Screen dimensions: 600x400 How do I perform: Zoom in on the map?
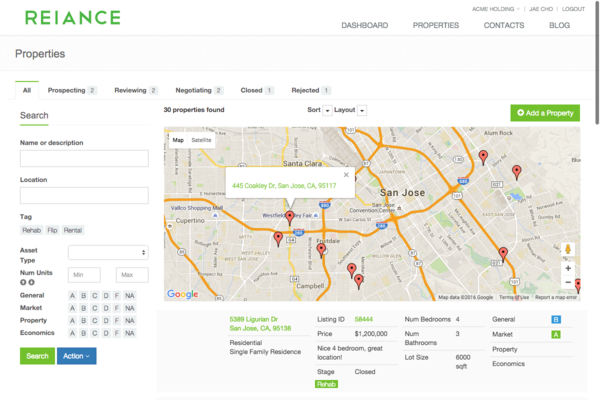[x=568, y=268]
